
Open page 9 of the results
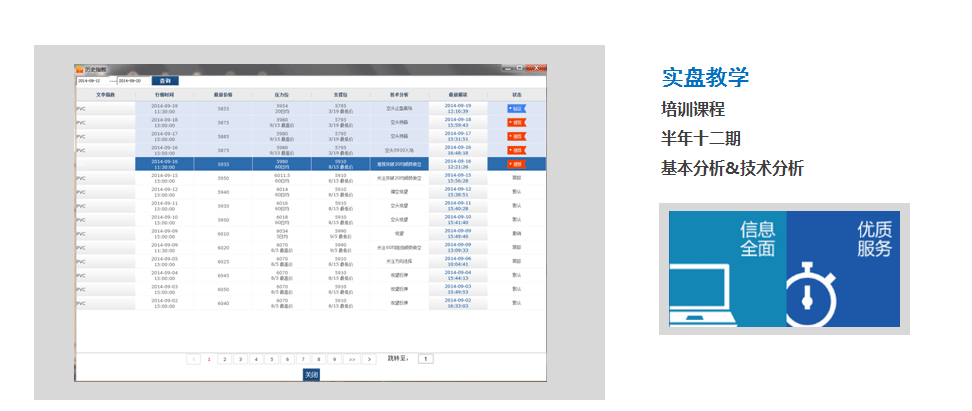coord(334,359)
